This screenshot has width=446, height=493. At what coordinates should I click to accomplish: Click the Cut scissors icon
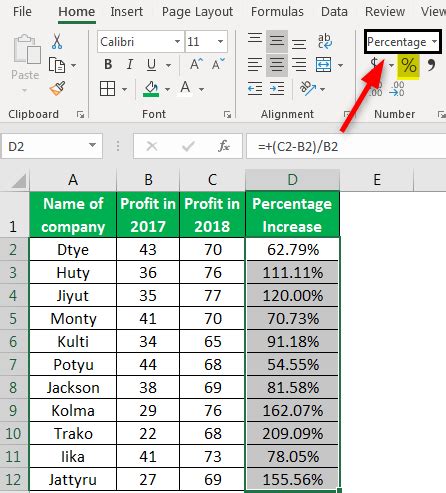57,42
